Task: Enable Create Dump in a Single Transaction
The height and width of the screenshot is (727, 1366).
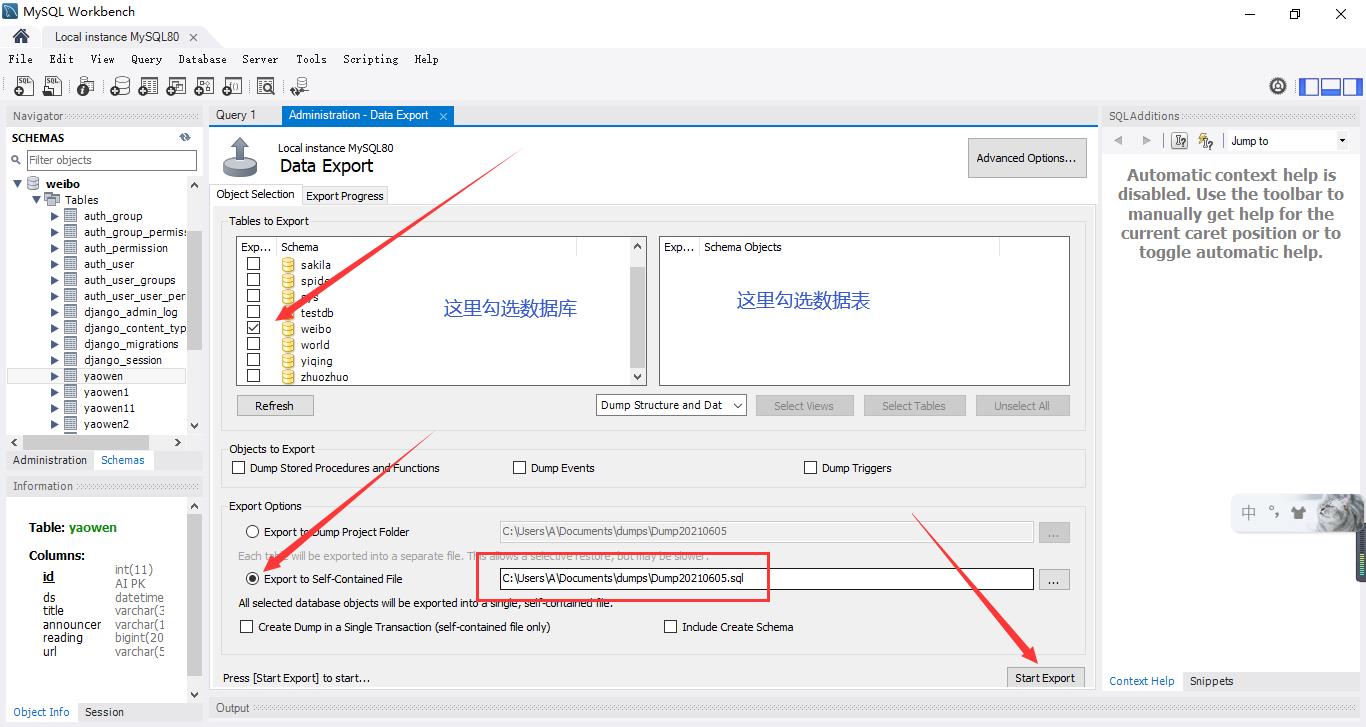Action: [246, 627]
